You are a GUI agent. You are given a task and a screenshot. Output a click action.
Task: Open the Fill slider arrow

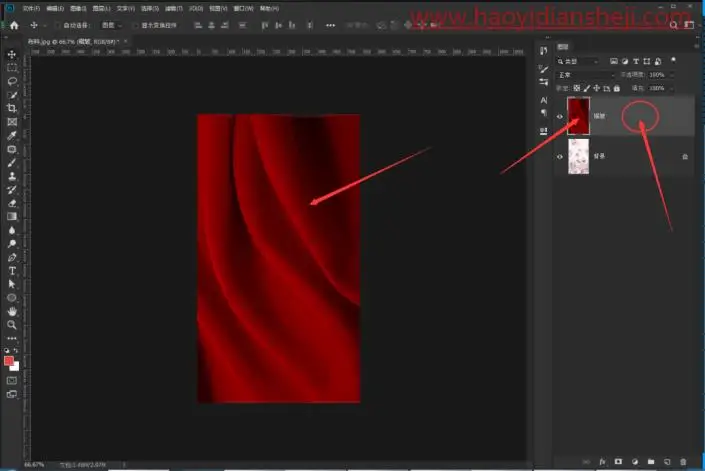coord(672,89)
